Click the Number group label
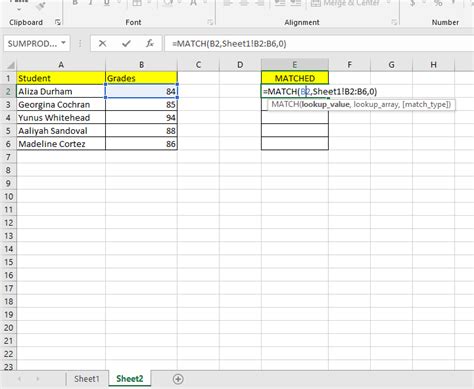 [445, 22]
